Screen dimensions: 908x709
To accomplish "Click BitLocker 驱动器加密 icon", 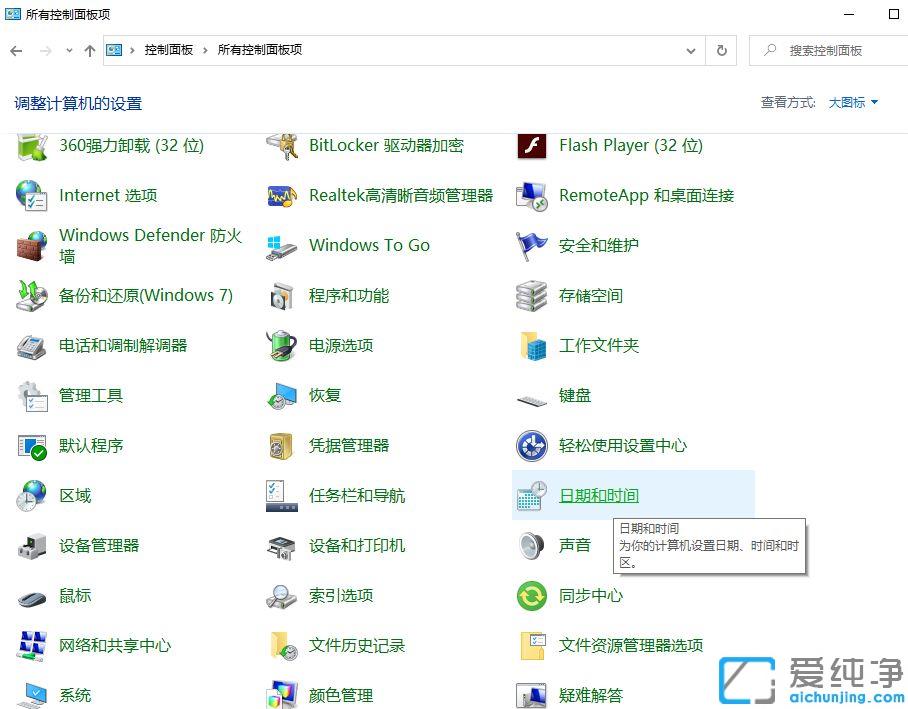I will point(282,146).
